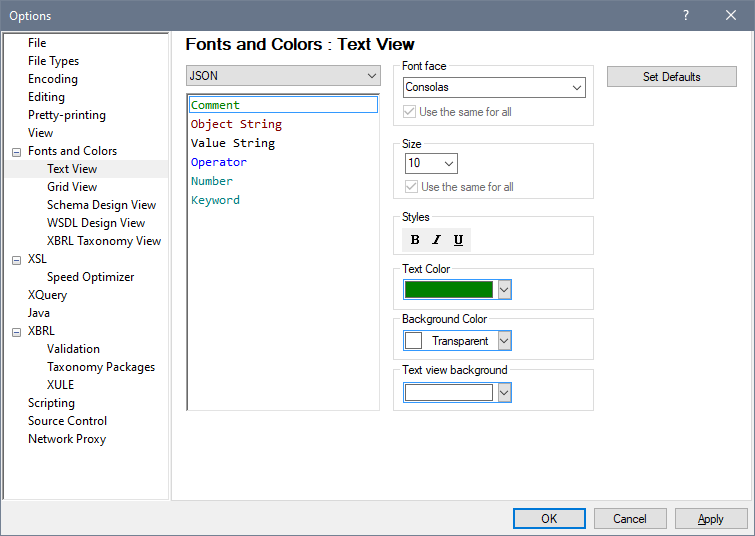
Task: Click the question mark help icon
Action: tap(686, 15)
